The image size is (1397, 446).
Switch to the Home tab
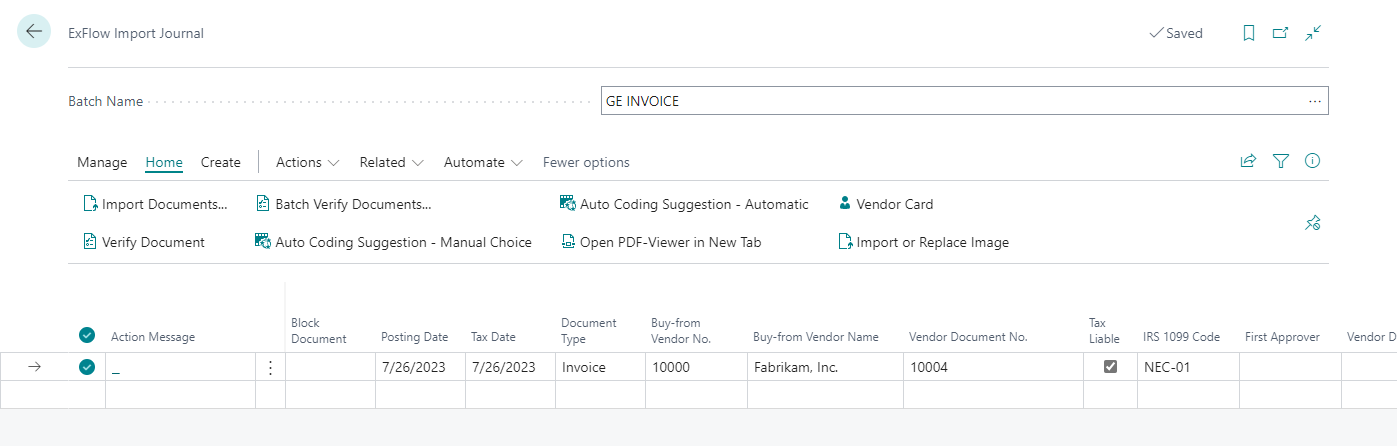coord(164,162)
